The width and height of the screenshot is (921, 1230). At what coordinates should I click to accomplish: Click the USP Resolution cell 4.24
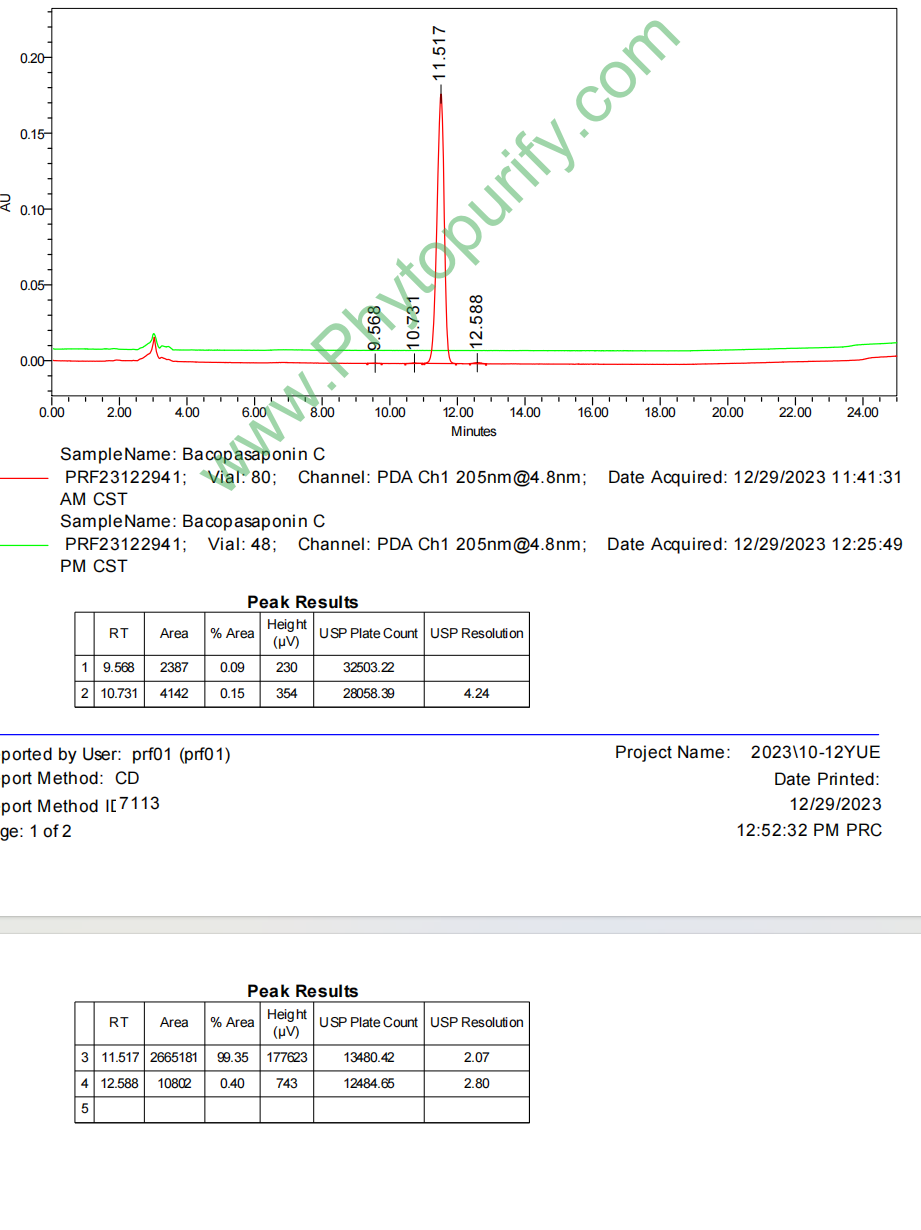tap(477, 694)
